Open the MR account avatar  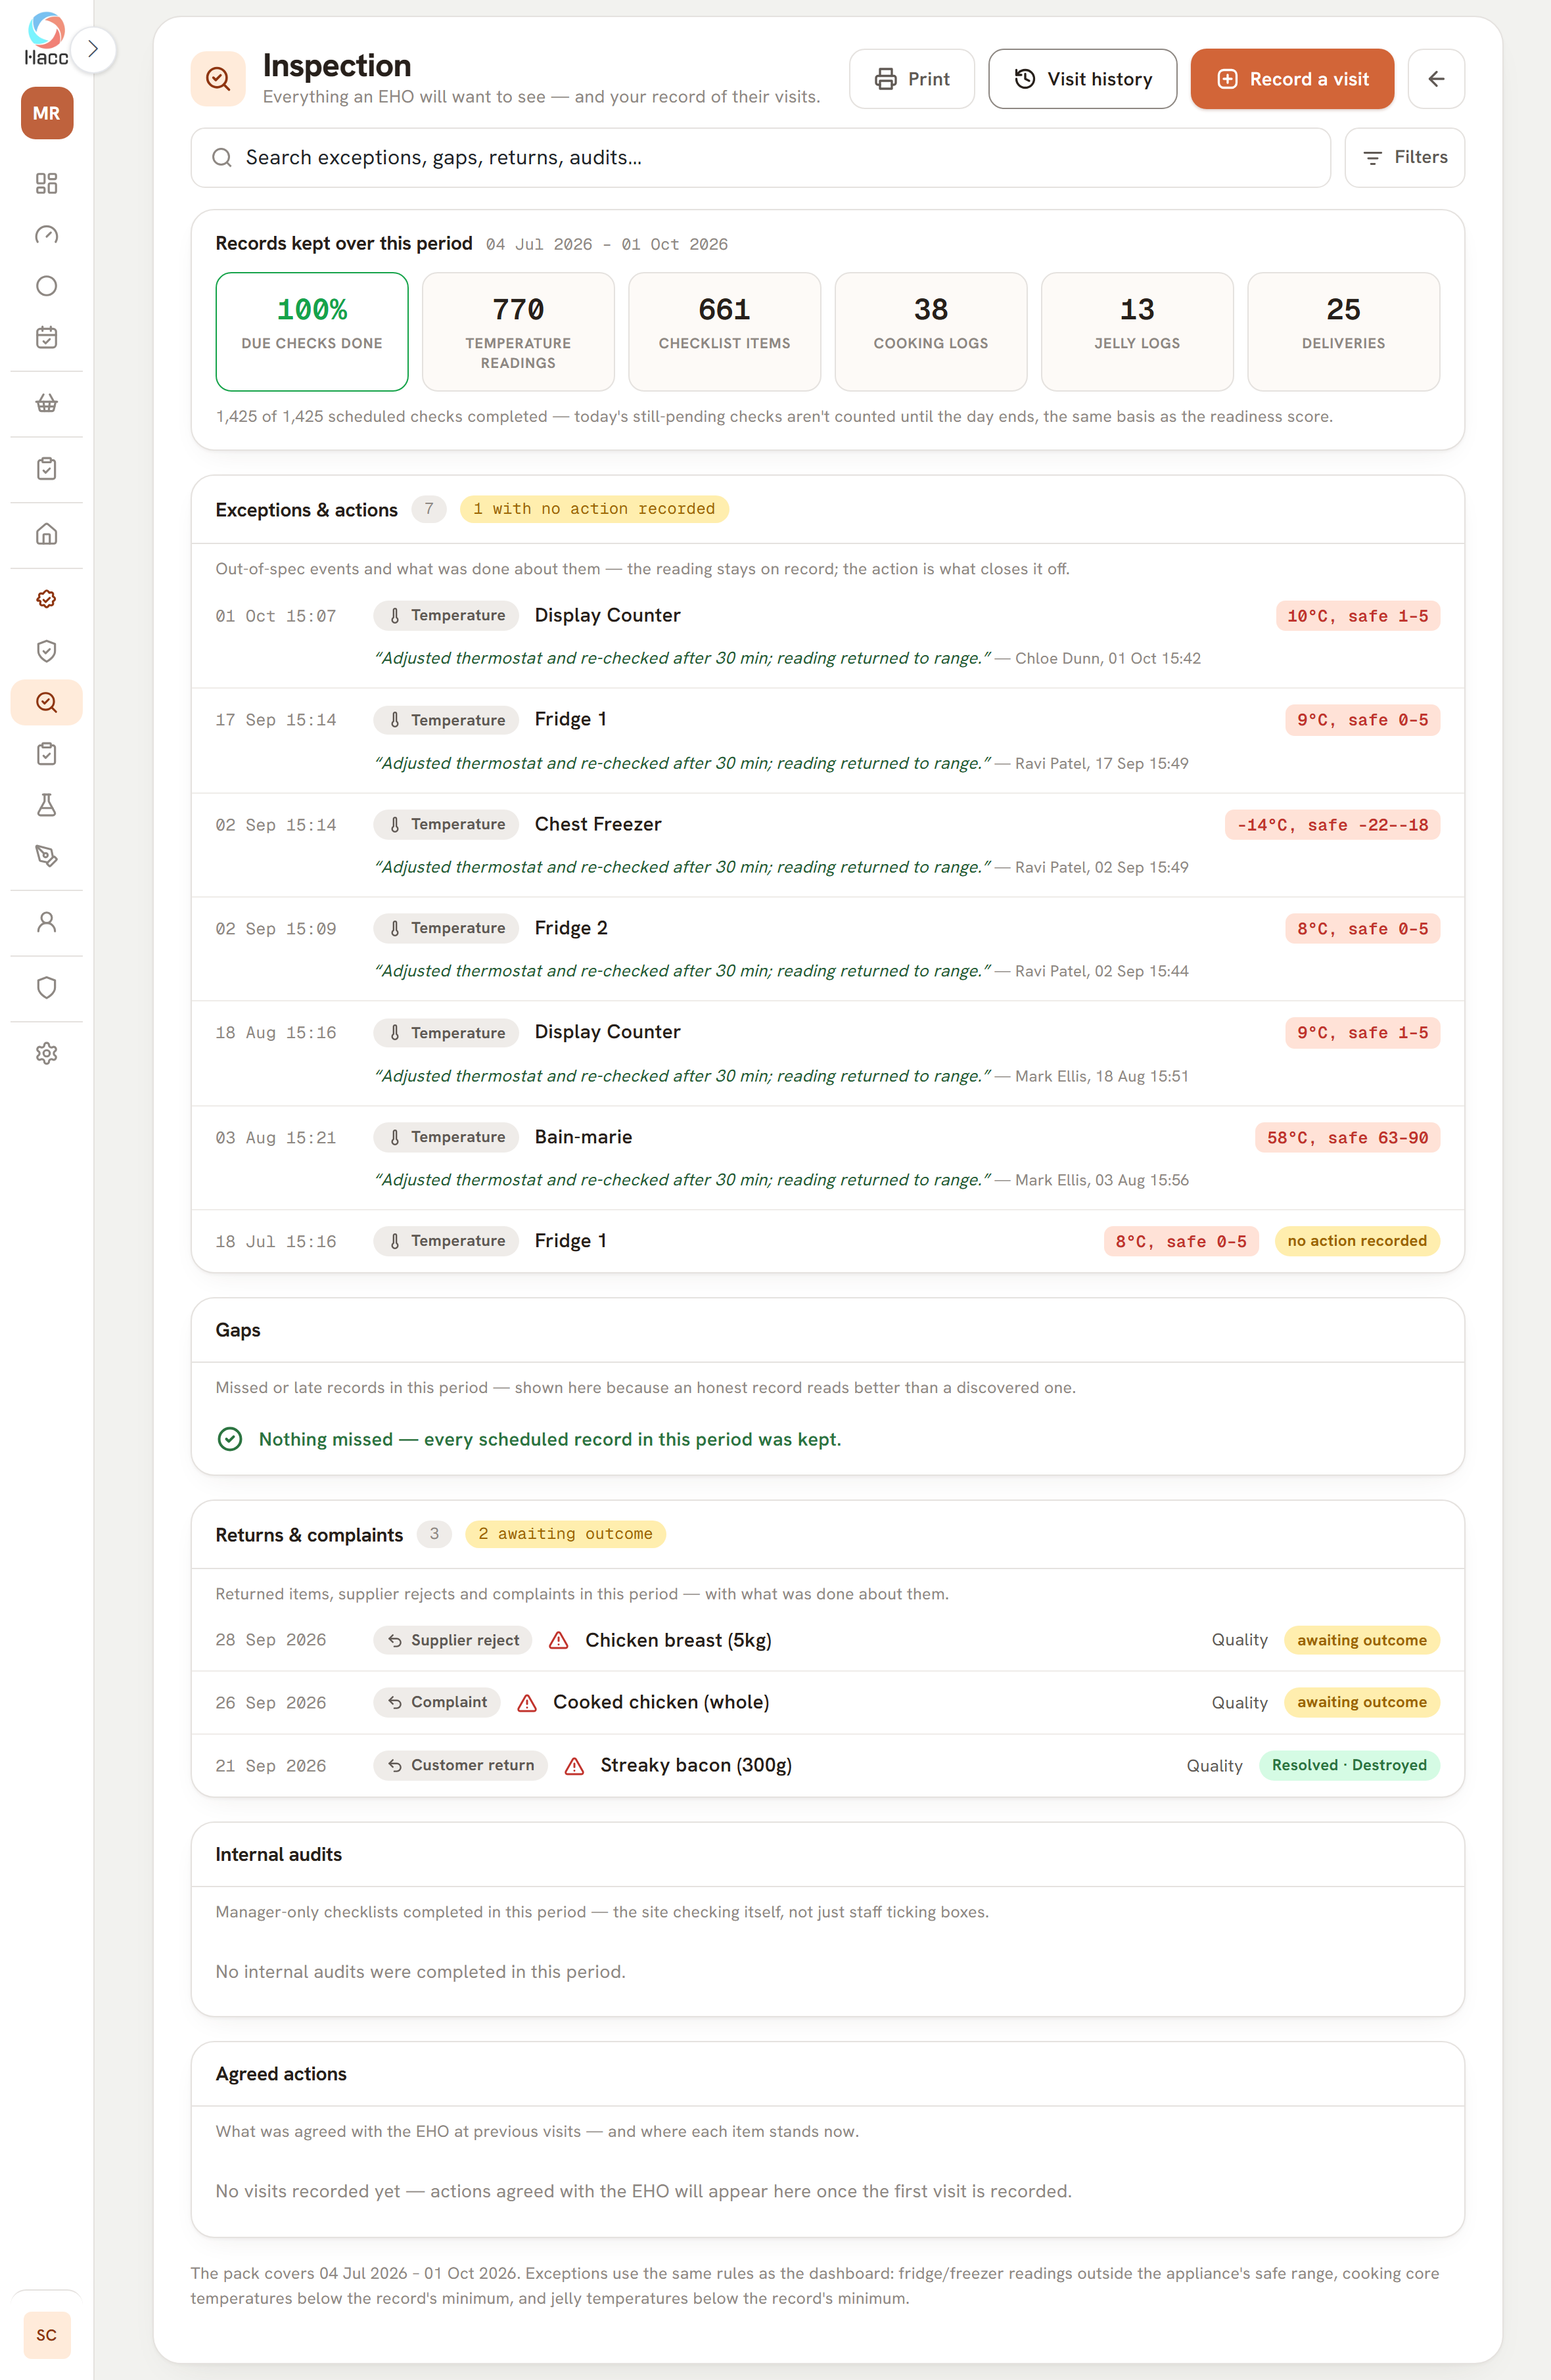click(x=46, y=113)
